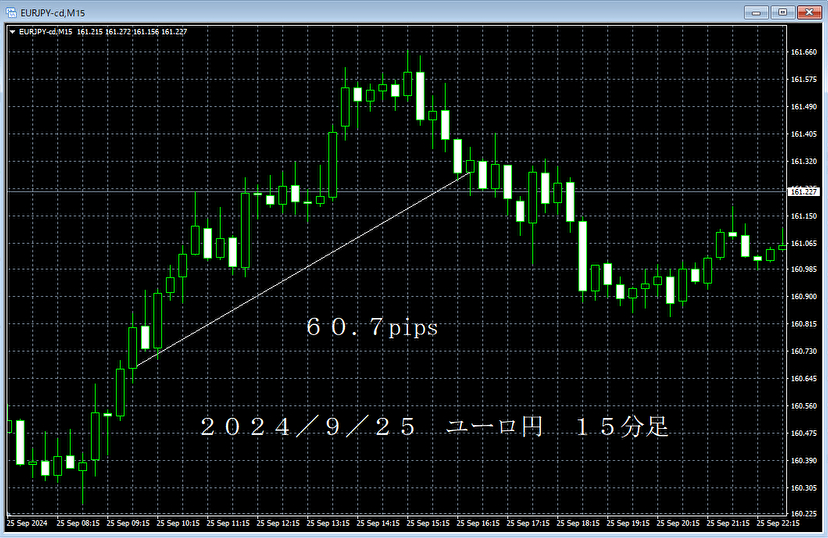Click the 161.320 price axis label
The height and width of the screenshot is (538, 828).
(x=804, y=162)
